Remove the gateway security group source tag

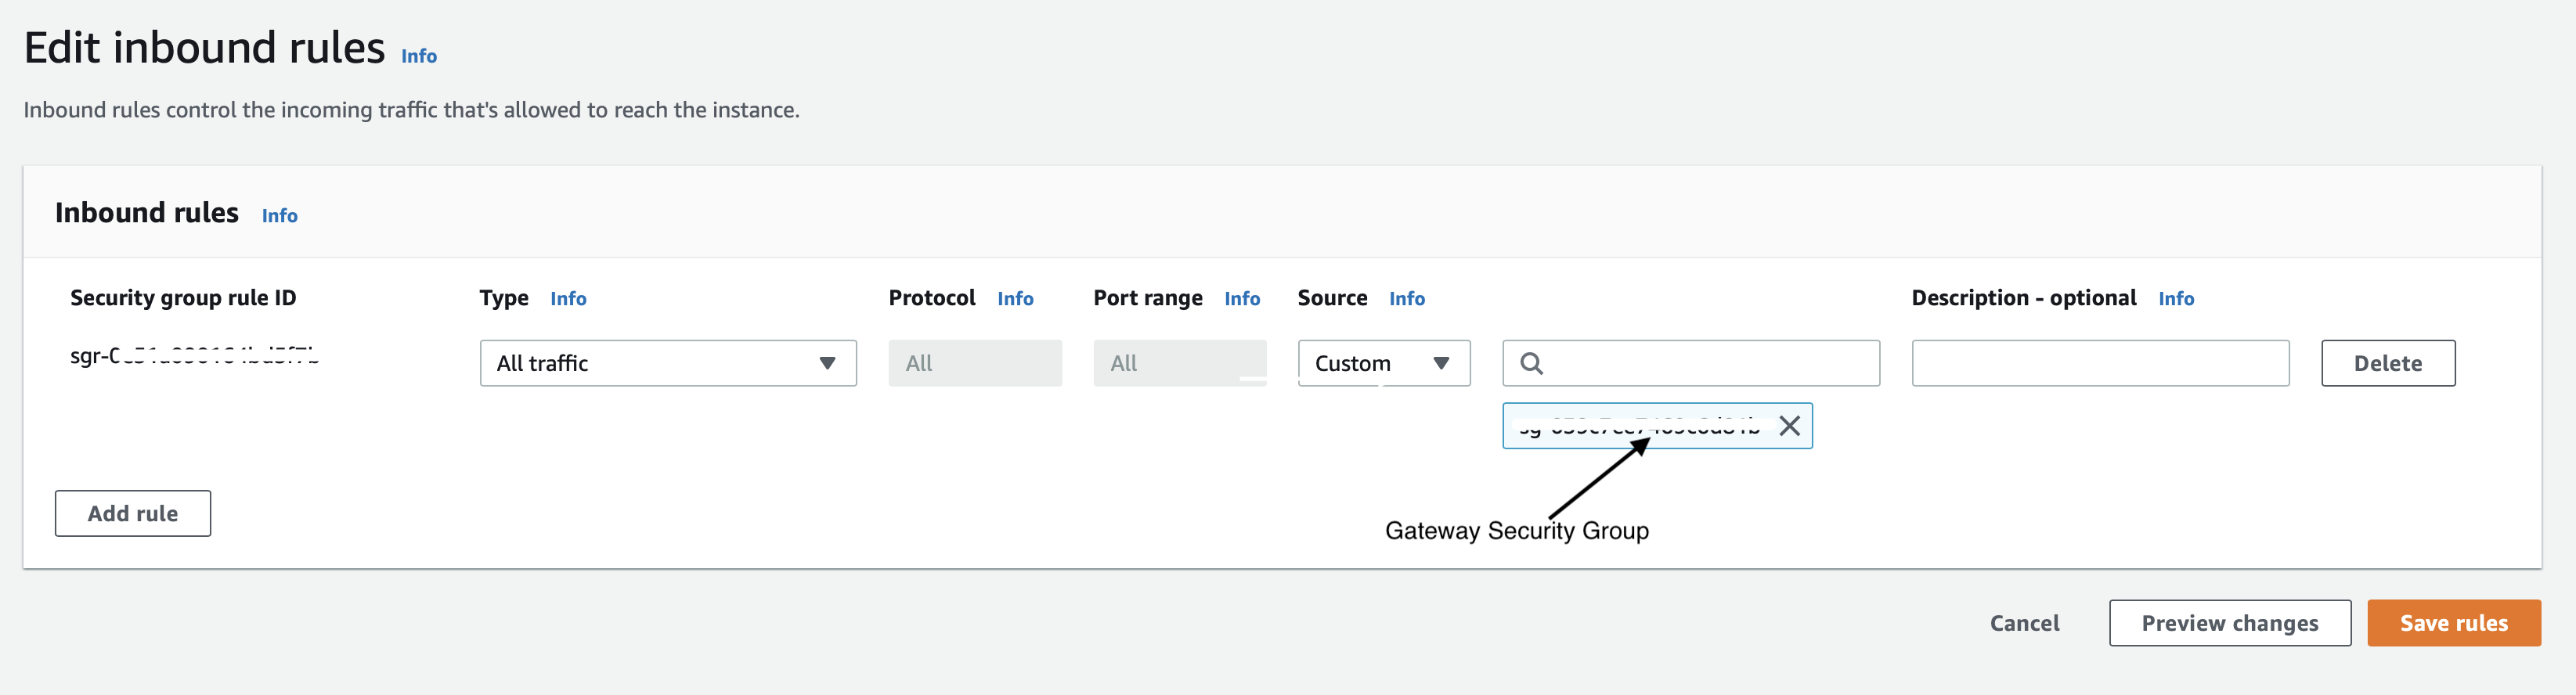tap(1789, 426)
